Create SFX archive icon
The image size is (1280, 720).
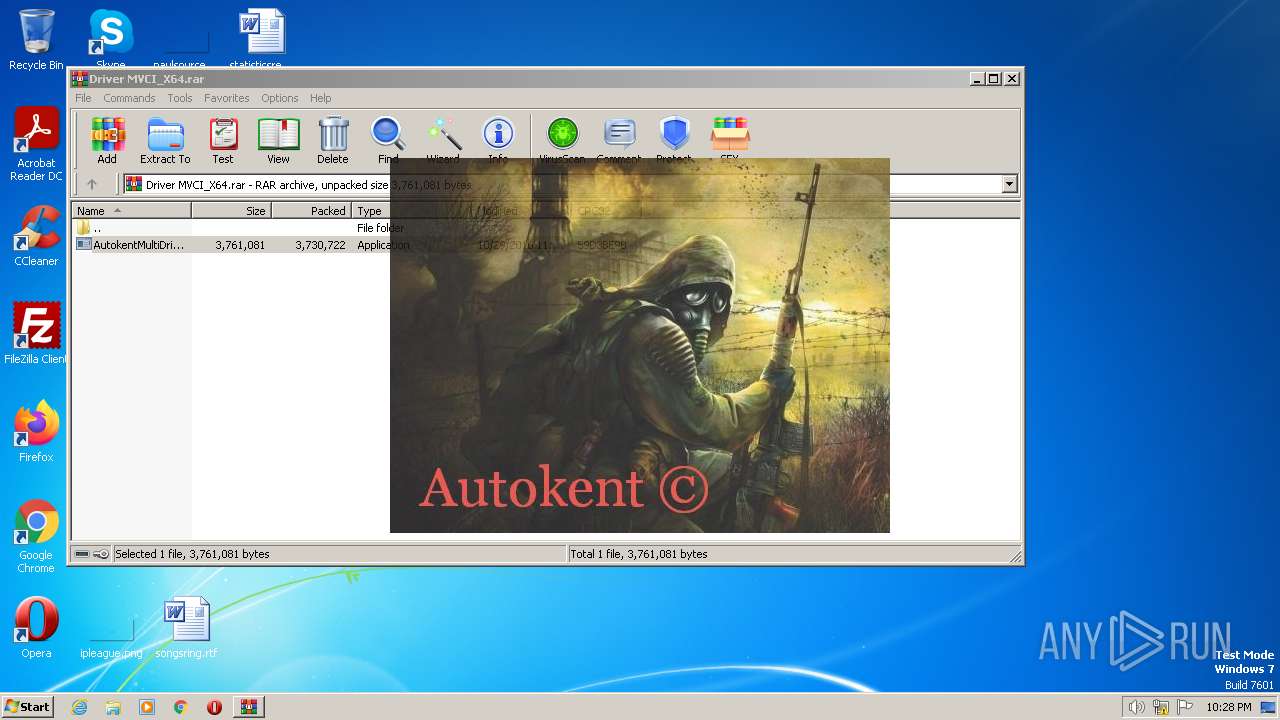pos(730,140)
